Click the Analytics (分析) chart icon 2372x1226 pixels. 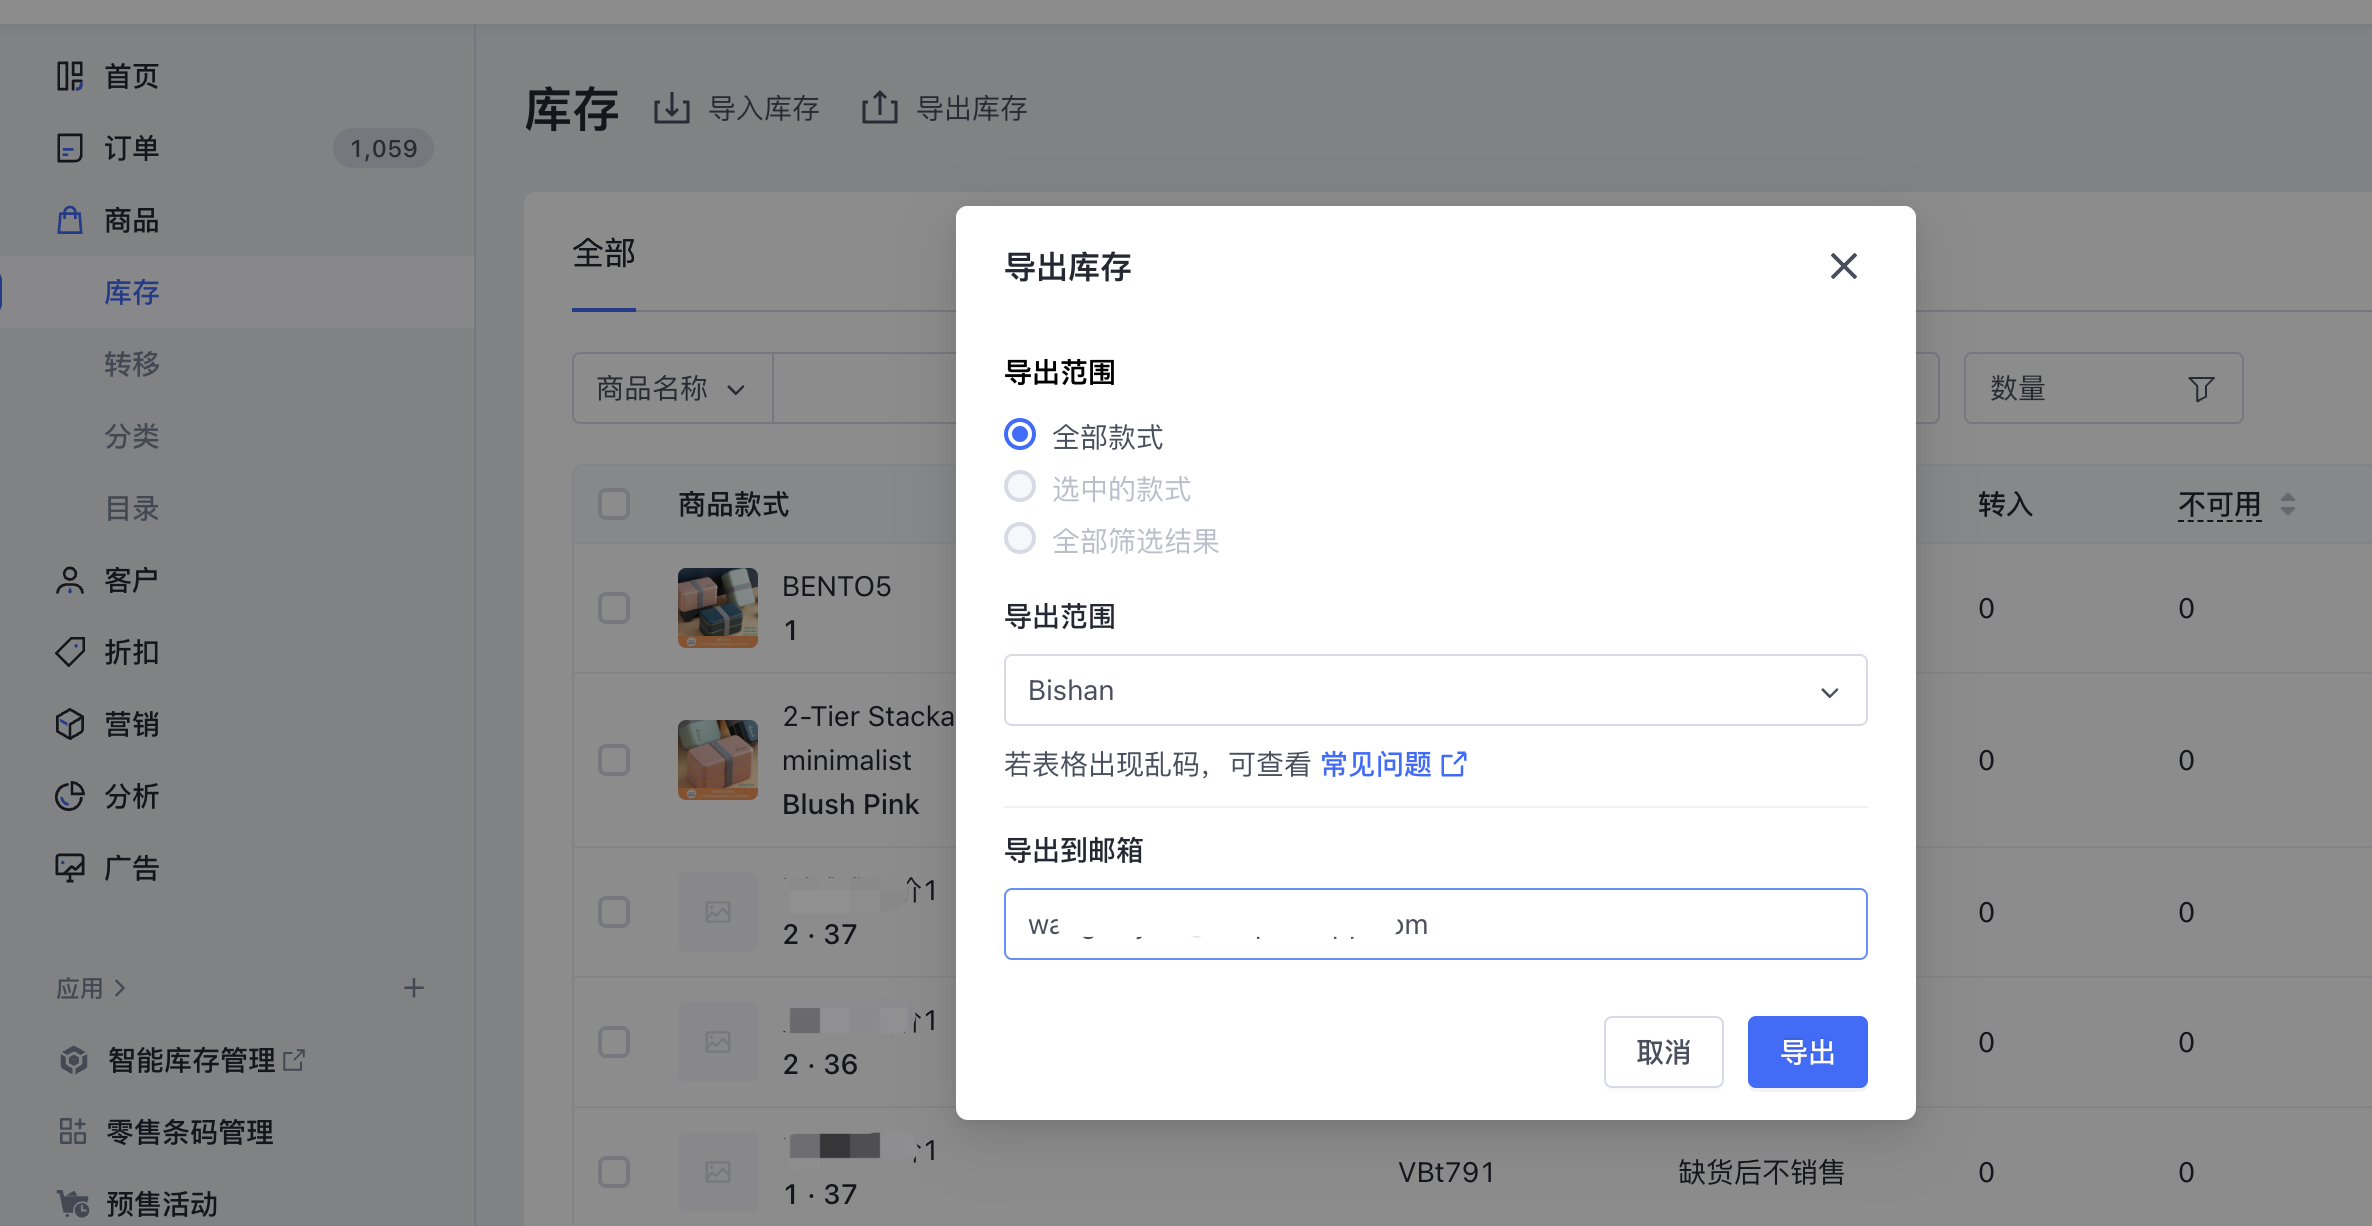coord(70,796)
